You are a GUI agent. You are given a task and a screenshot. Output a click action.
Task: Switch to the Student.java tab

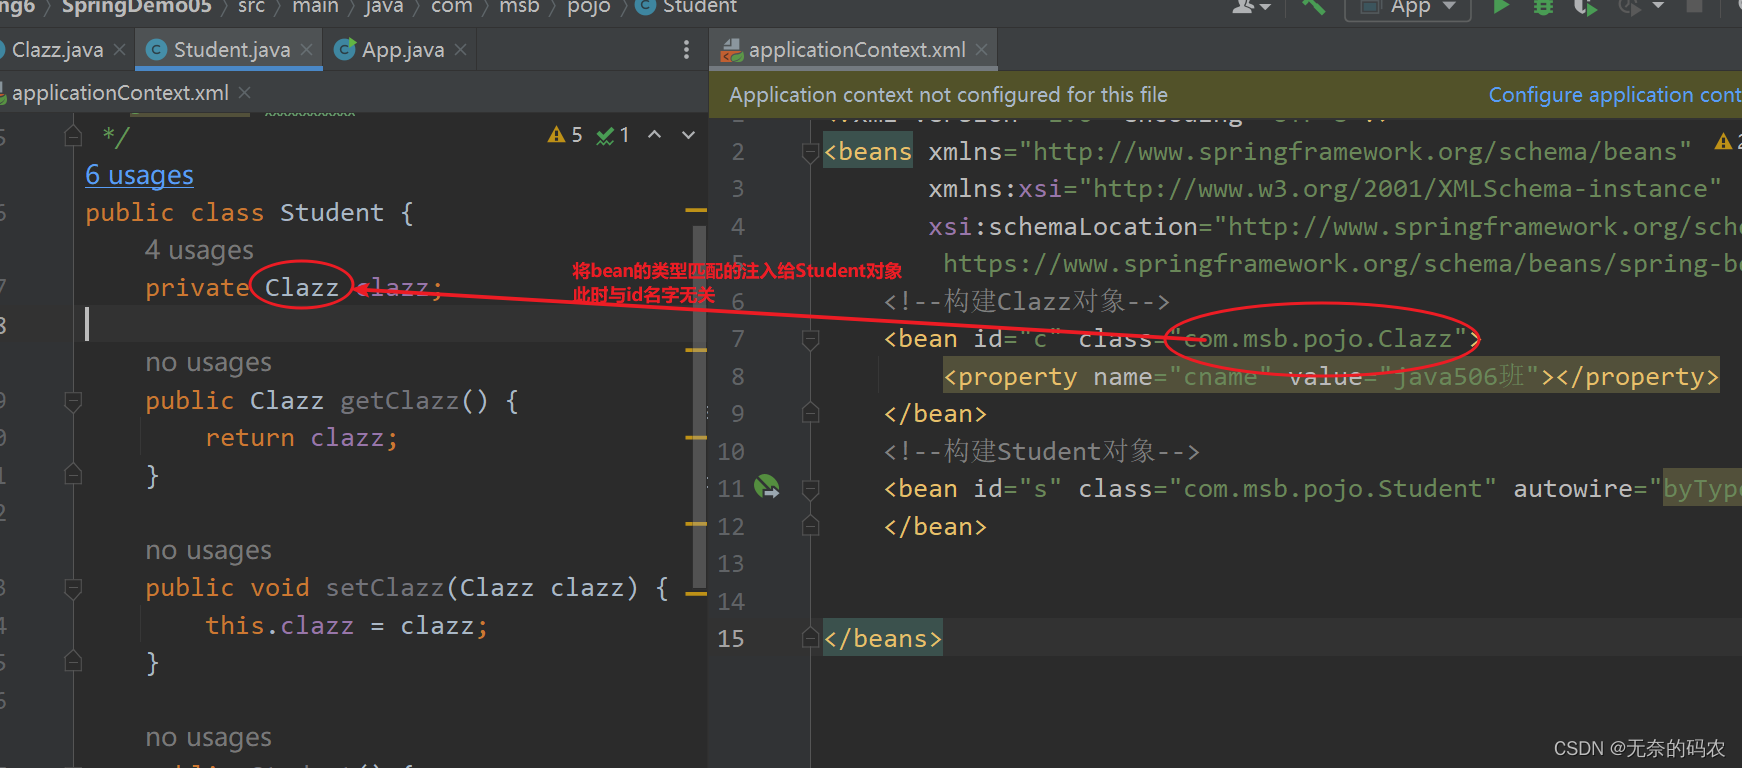tap(229, 49)
